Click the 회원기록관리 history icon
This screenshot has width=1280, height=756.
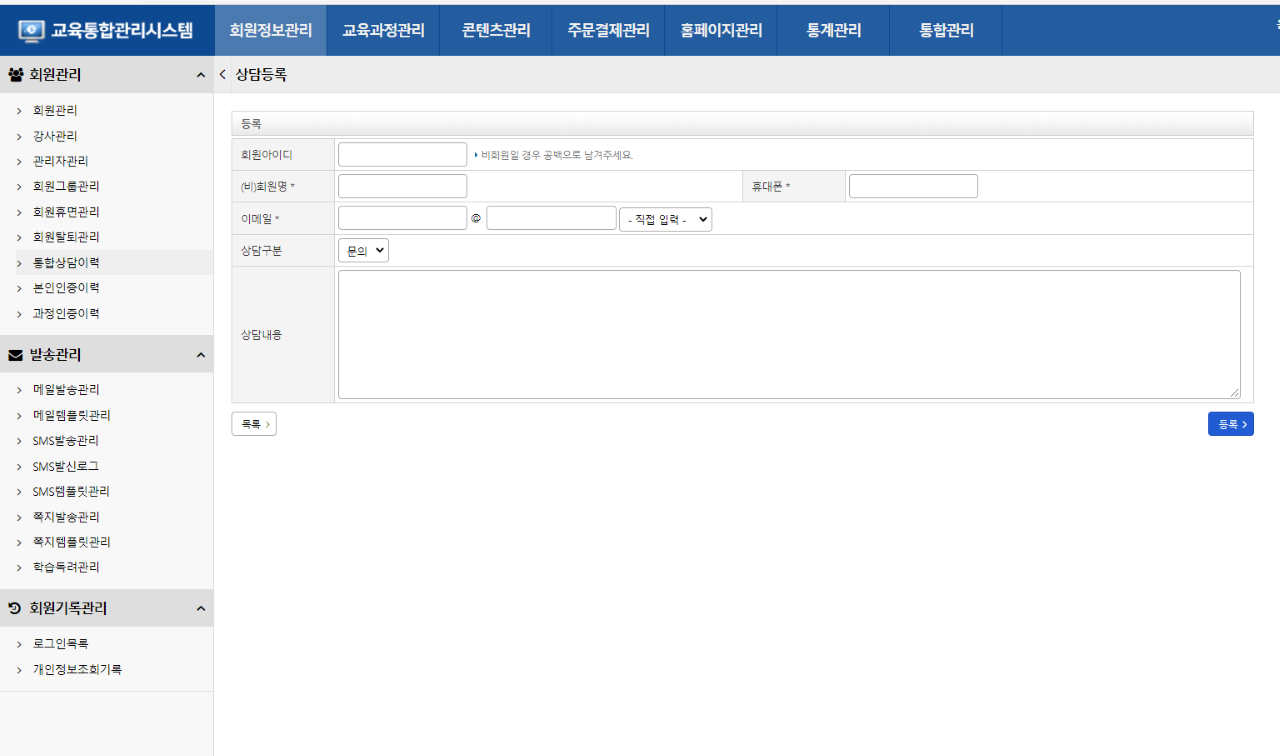(x=16, y=608)
